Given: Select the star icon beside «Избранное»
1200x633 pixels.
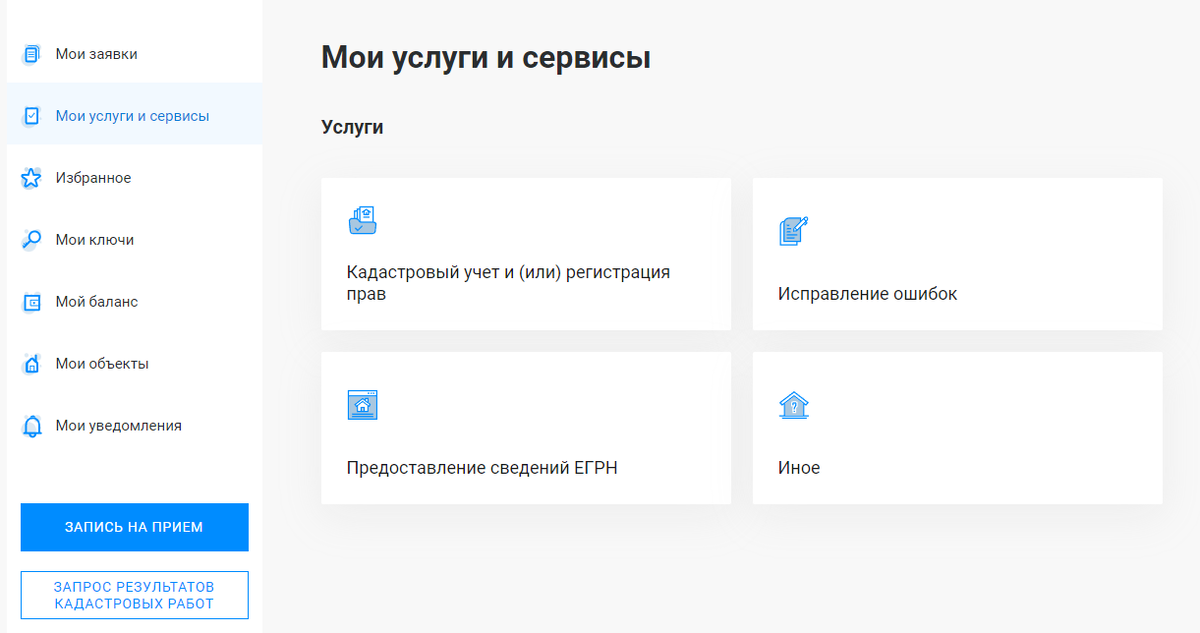Looking at the screenshot, I should [30, 177].
